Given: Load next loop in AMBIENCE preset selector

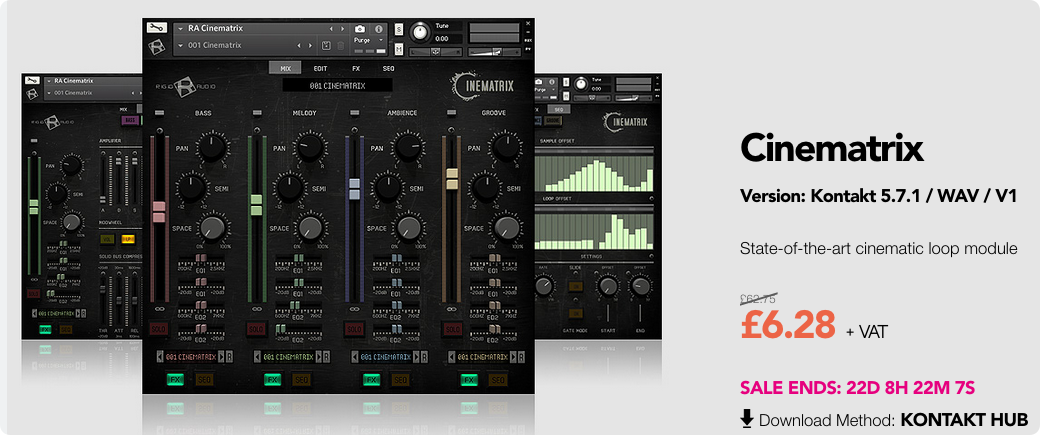Looking at the screenshot, I should (416, 357).
